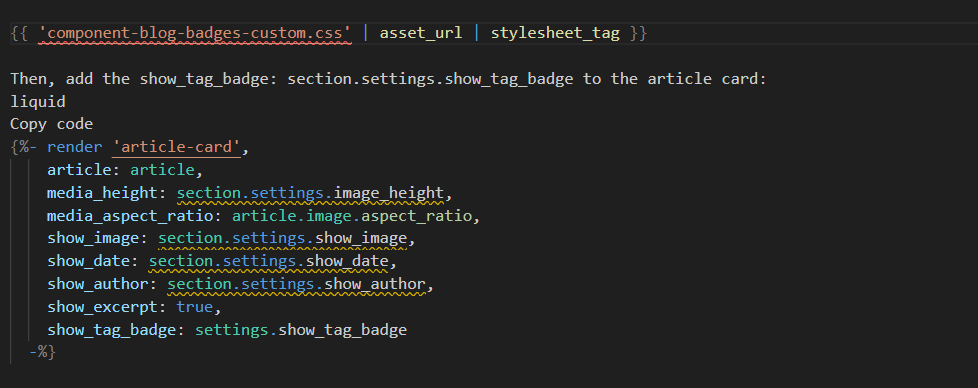Click the show_tag_badge parameter in last line
The image size is (978, 388).
112,330
